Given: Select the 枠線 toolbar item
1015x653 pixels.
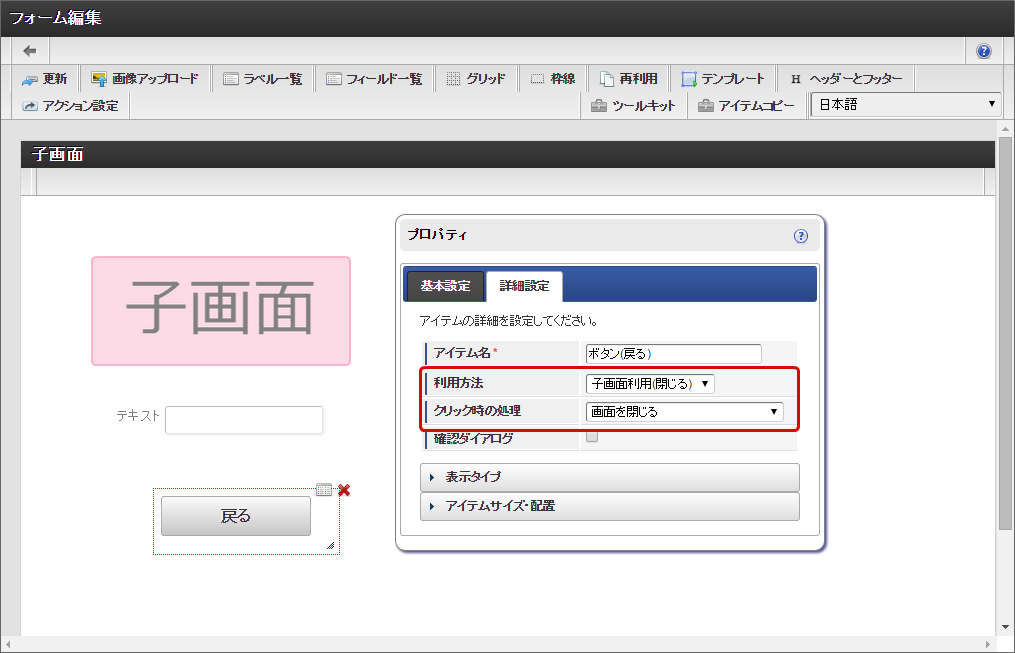Looking at the screenshot, I should pyautogui.click(x=553, y=79).
